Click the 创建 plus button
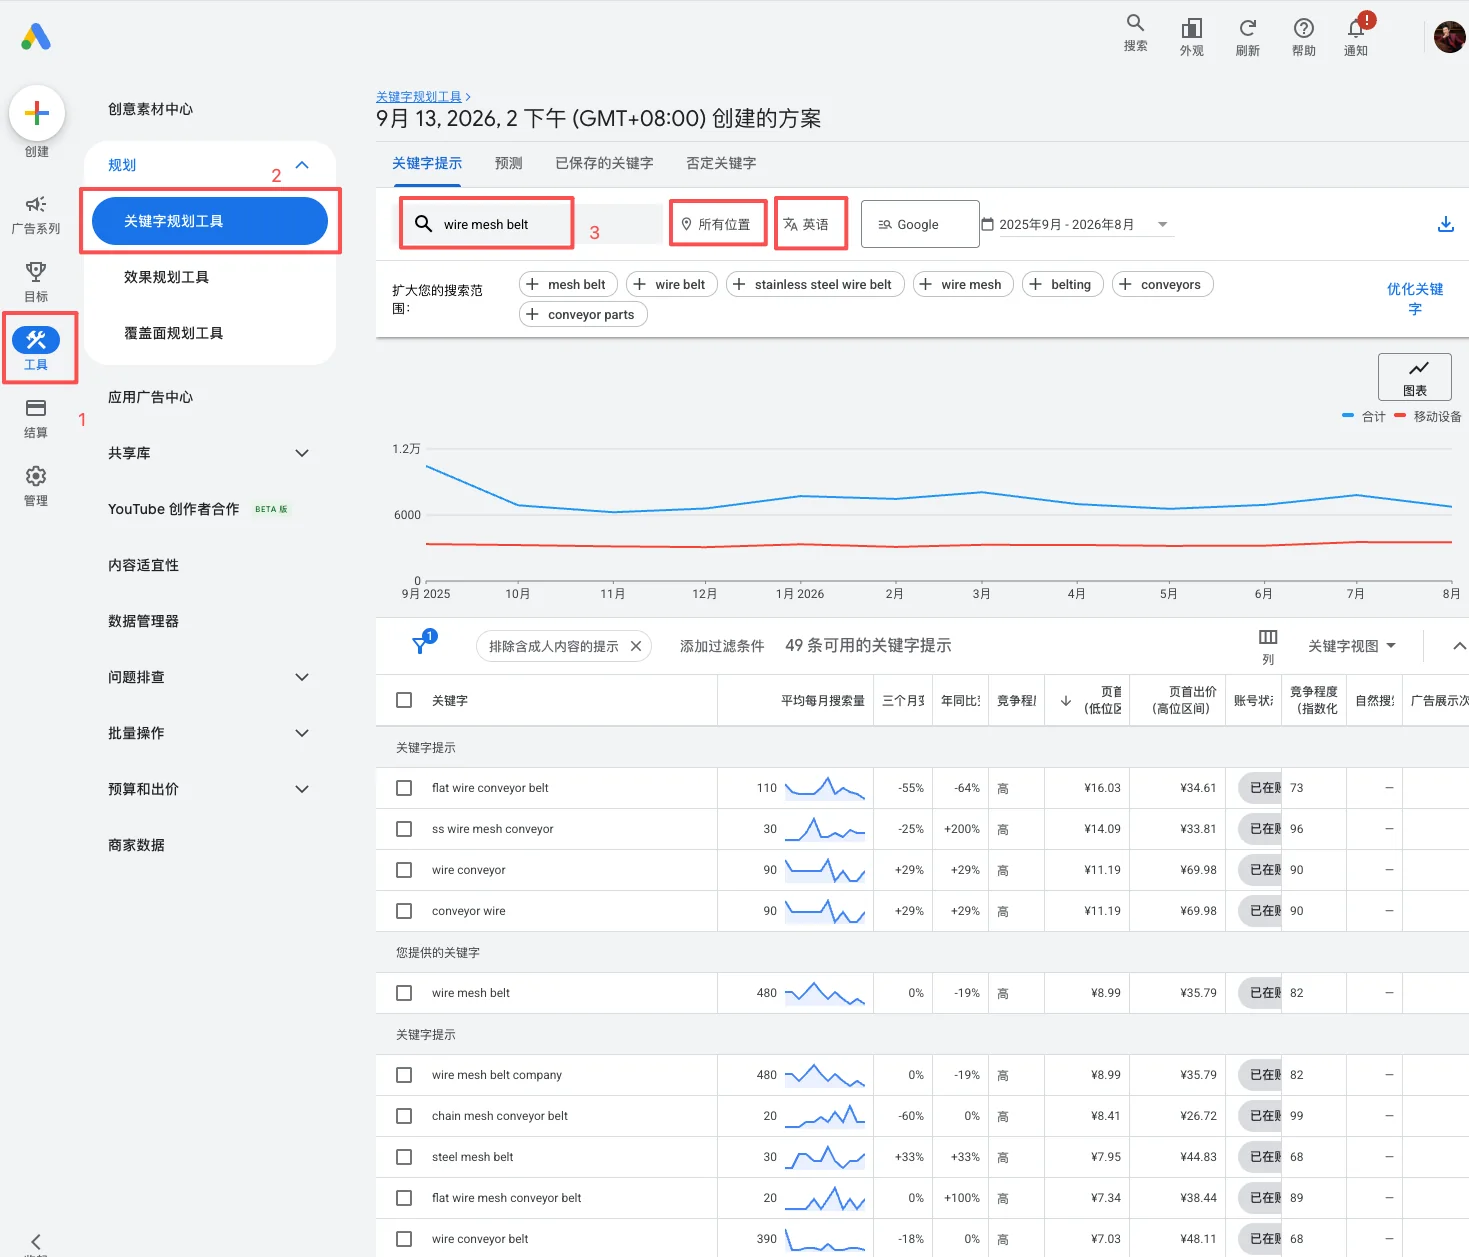Image resolution: width=1469 pixels, height=1257 pixels. coord(37,113)
